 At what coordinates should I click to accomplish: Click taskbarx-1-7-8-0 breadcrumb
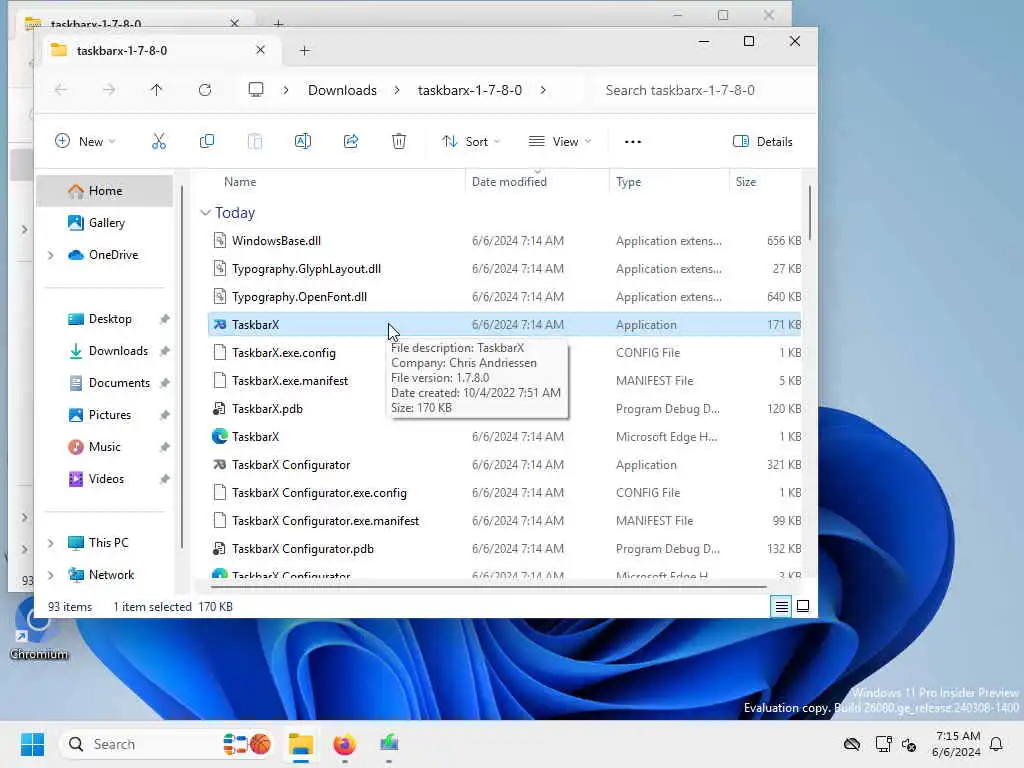click(x=470, y=90)
